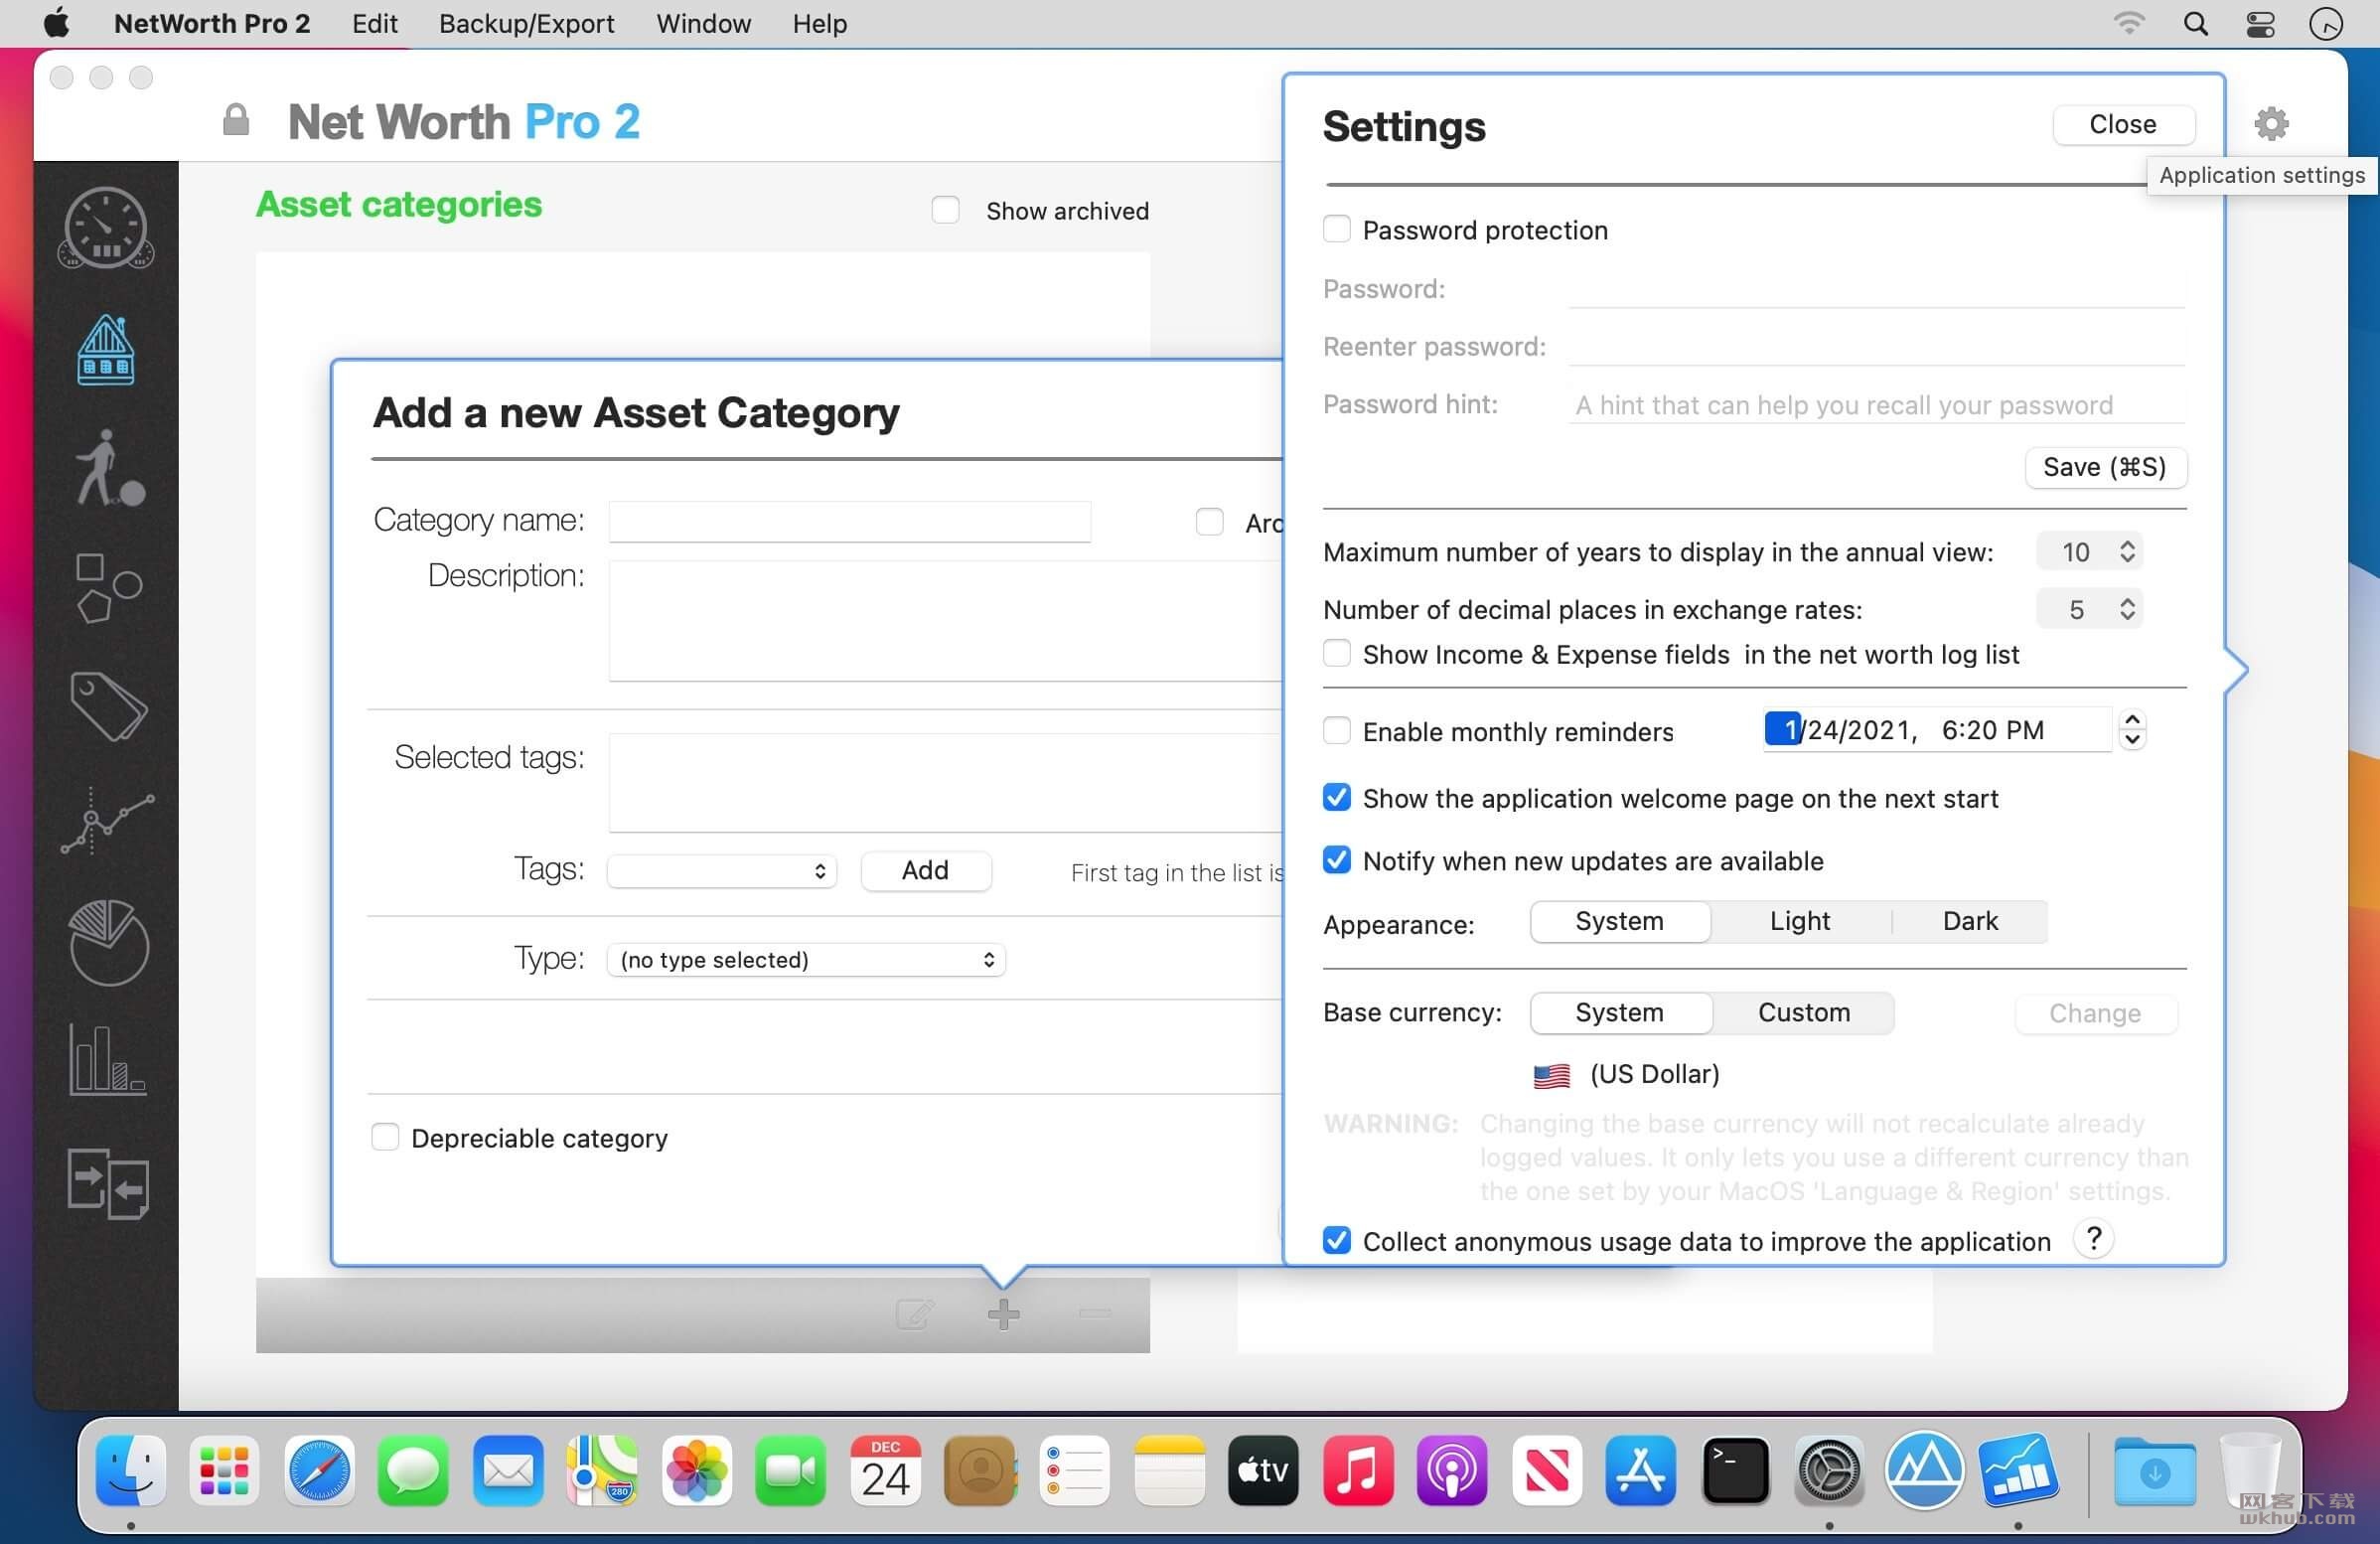
Task: Close the Settings panel
Action: 2123,124
